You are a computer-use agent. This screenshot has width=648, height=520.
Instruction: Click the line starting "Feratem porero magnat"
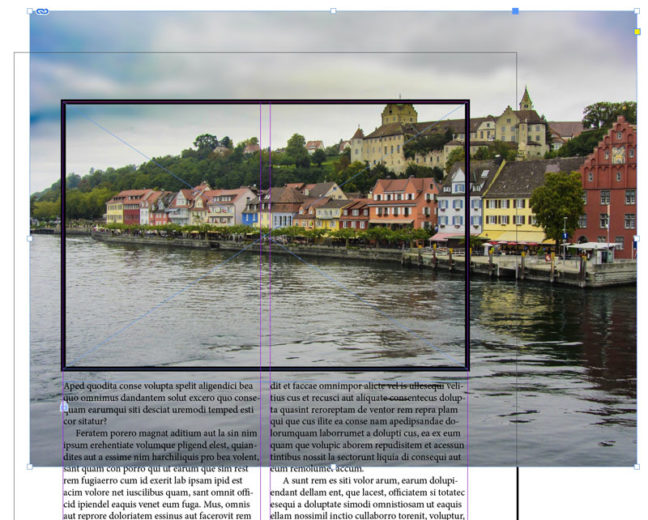(167, 433)
